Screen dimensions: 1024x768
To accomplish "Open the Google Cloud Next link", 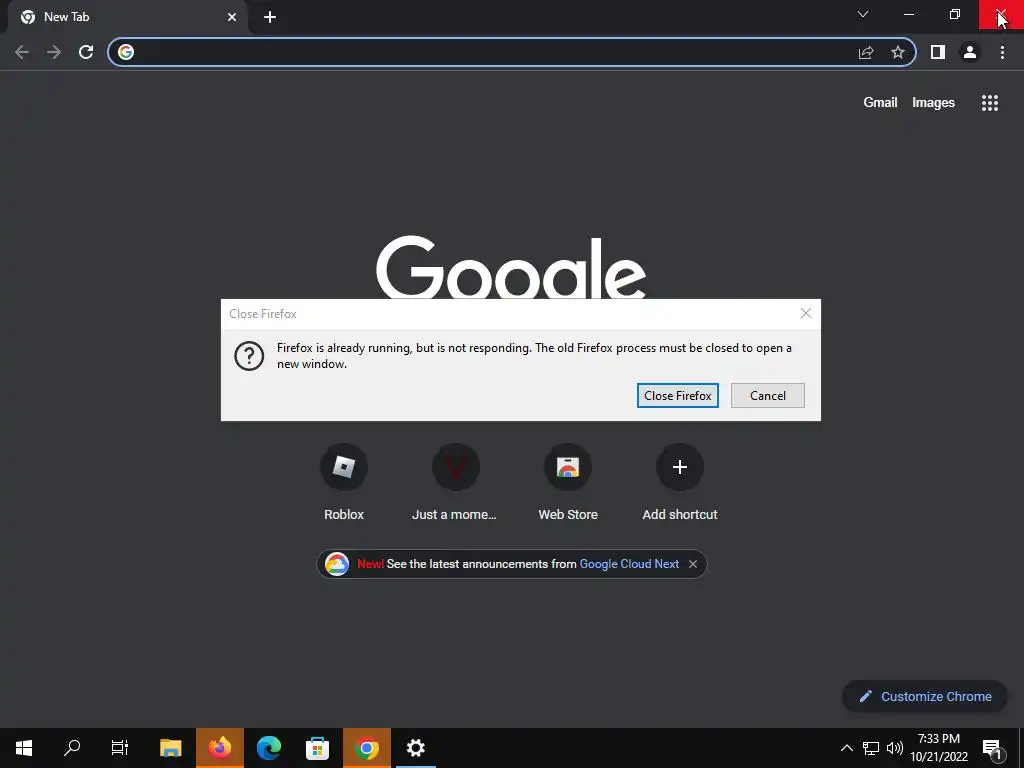I will tap(629, 564).
